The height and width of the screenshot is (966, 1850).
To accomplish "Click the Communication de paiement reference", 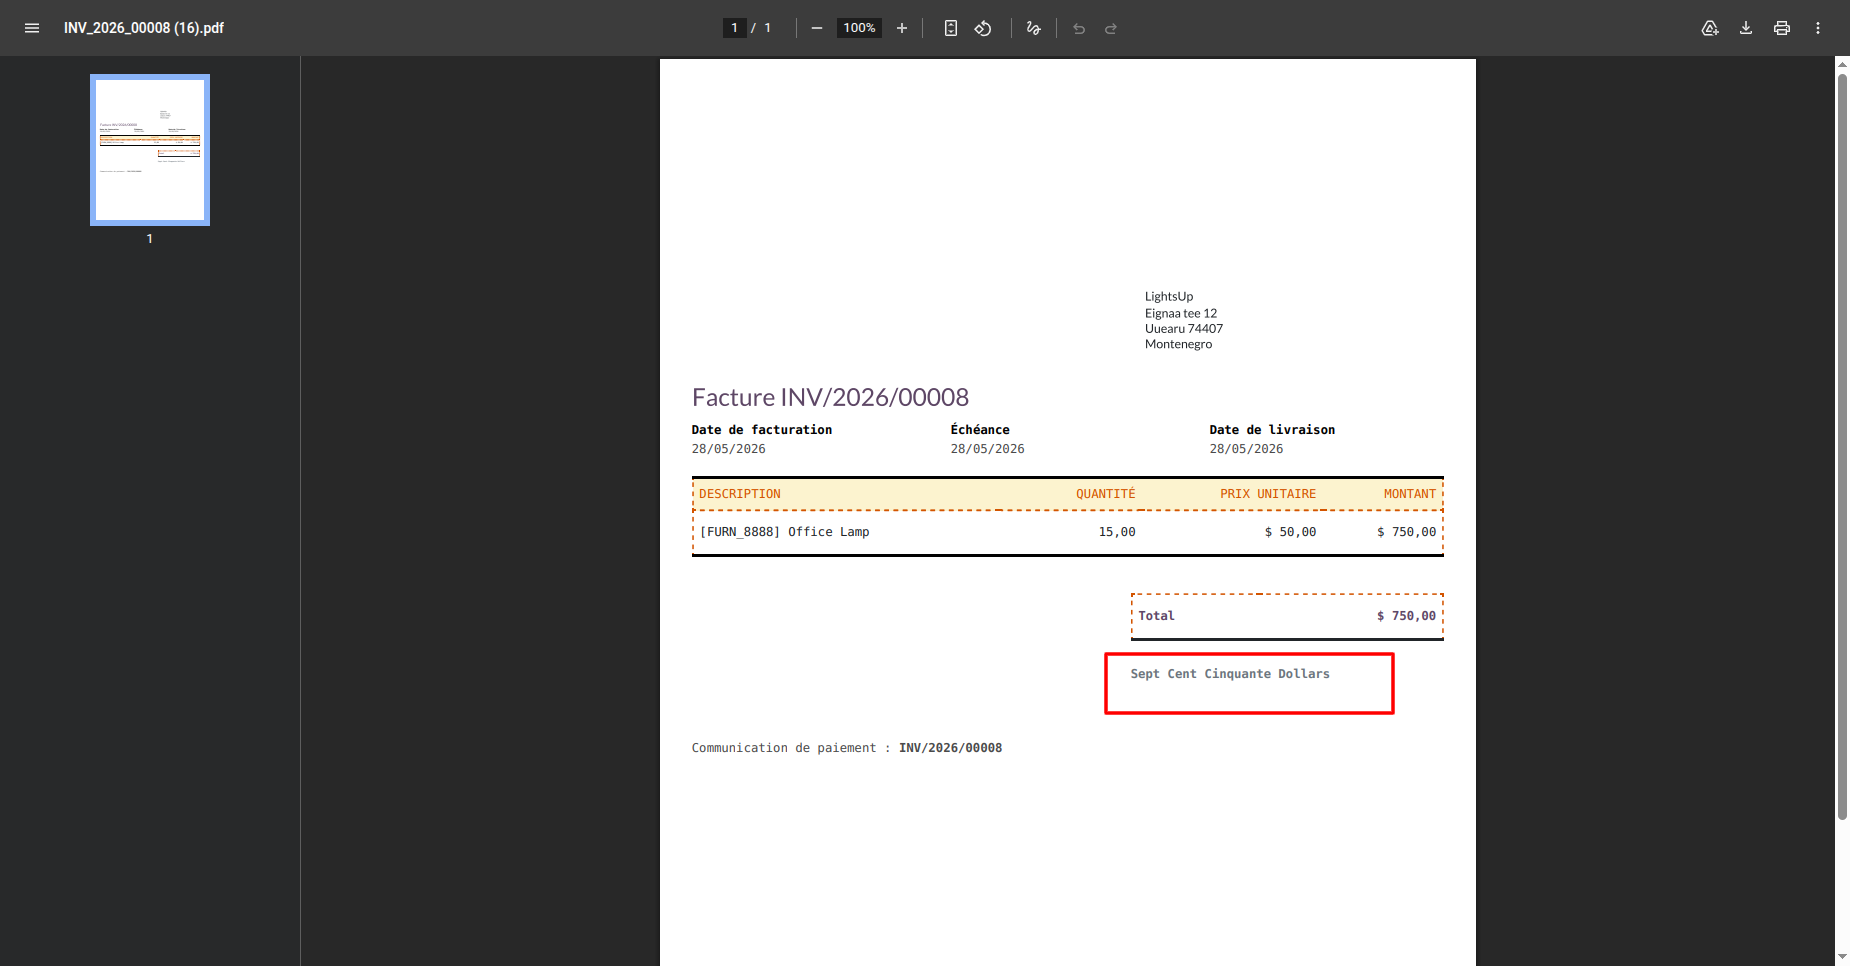I will pyautogui.click(x=847, y=748).
